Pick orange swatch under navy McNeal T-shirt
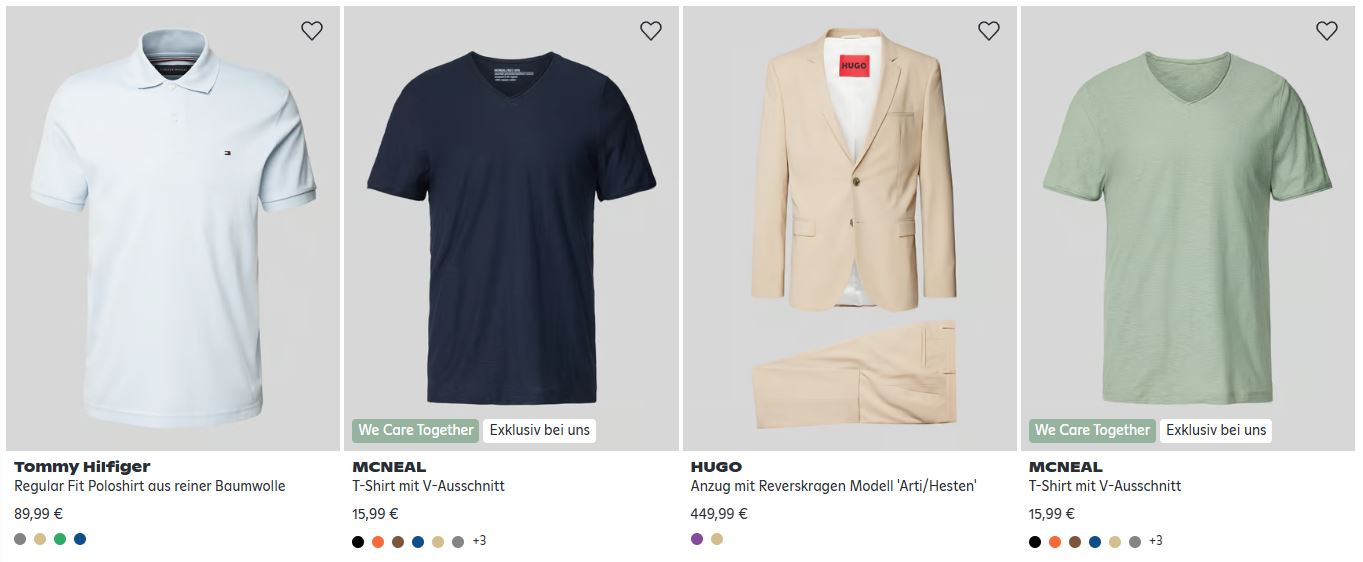 pyautogui.click(x=378, y=542)
